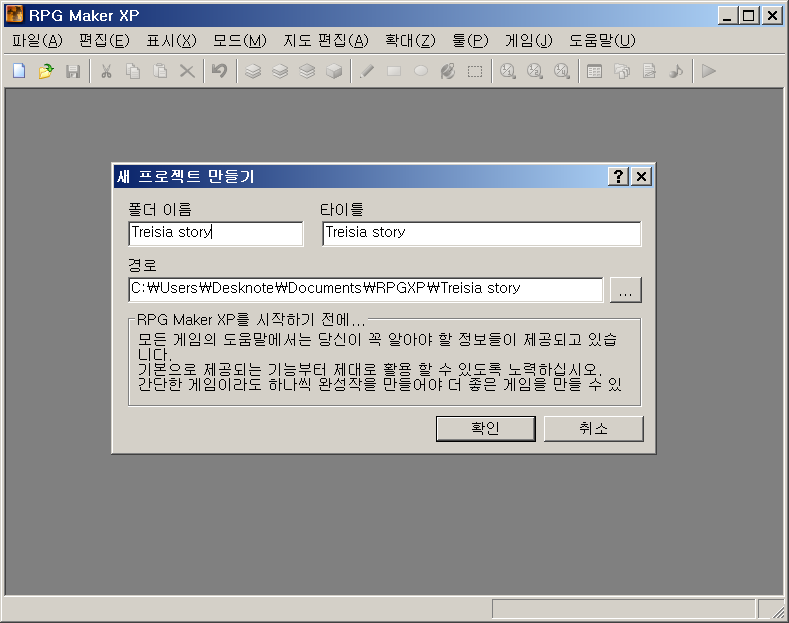Open the 파일(A) menu

pos(37,40)
